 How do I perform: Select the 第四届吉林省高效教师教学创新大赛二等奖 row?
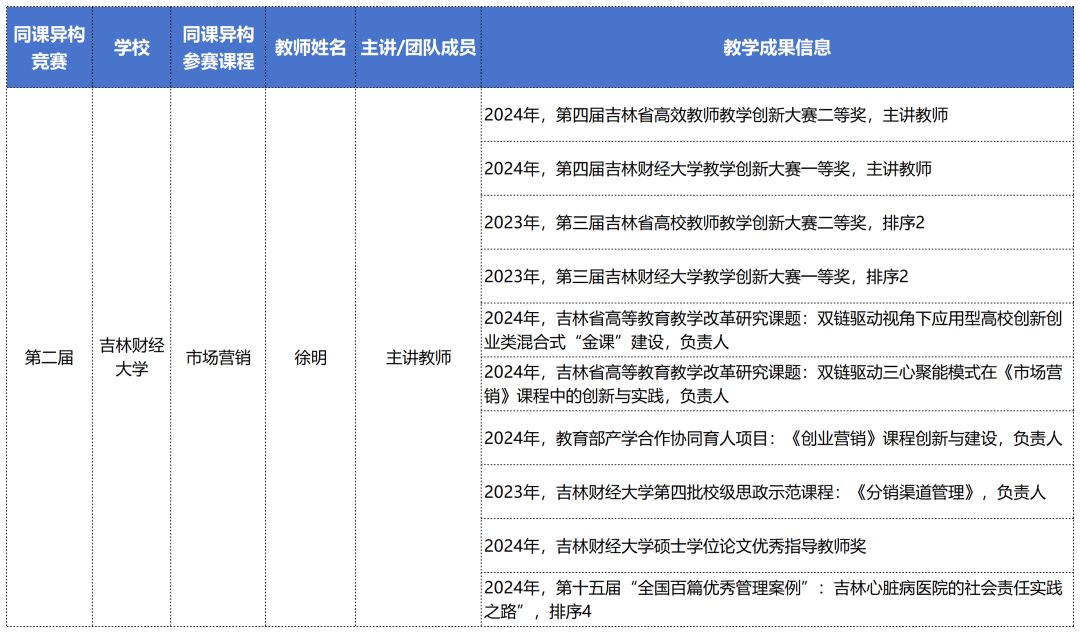(777, 115)
